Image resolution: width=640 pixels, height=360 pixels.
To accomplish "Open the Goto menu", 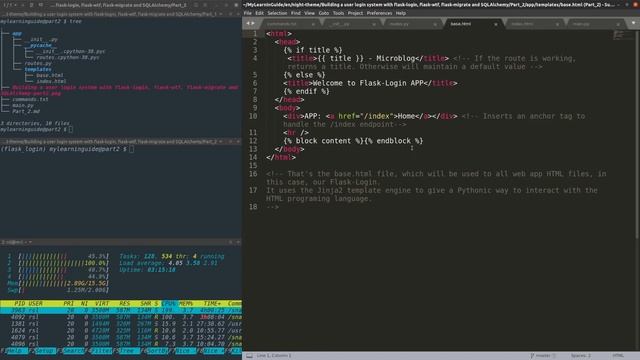I will [x=324, y=13].
